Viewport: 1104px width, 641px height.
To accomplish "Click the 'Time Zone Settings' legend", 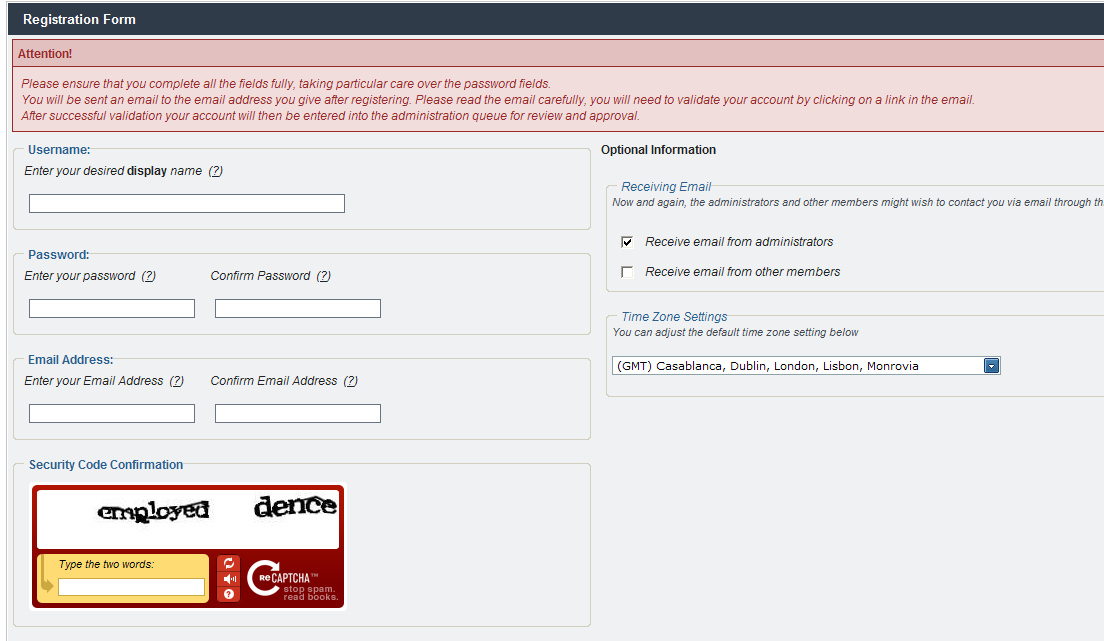I will click(674, 317).
